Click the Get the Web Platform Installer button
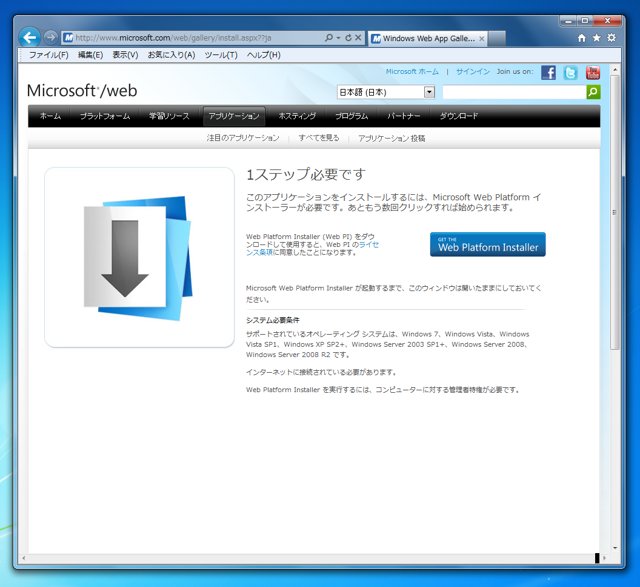Image resolution: width=640 pixels, height=587 pixels. (488, 245)
